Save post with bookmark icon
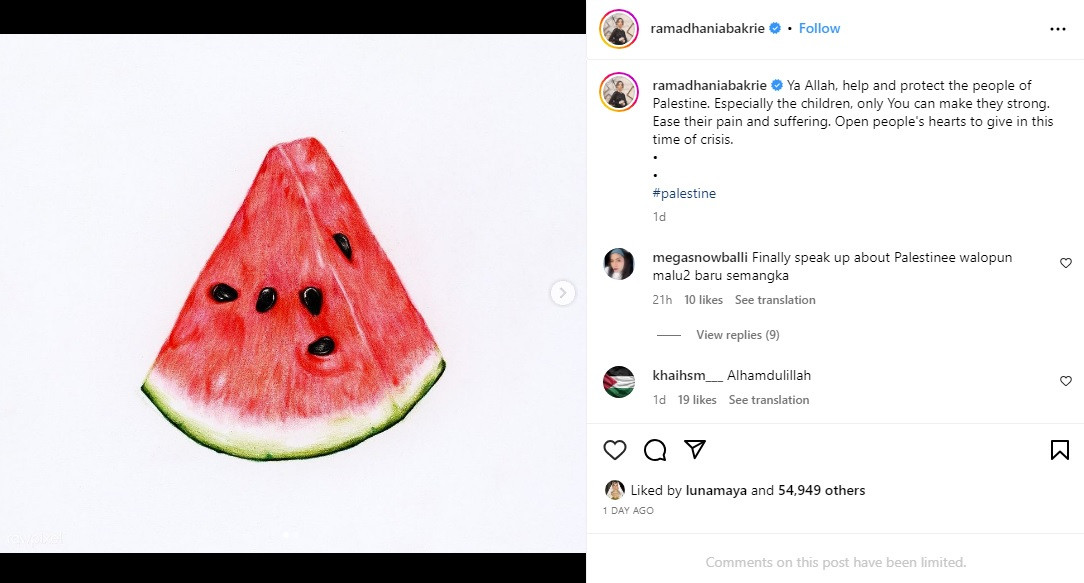The width and height of the screenshot is (1084, 583). 1060,450
